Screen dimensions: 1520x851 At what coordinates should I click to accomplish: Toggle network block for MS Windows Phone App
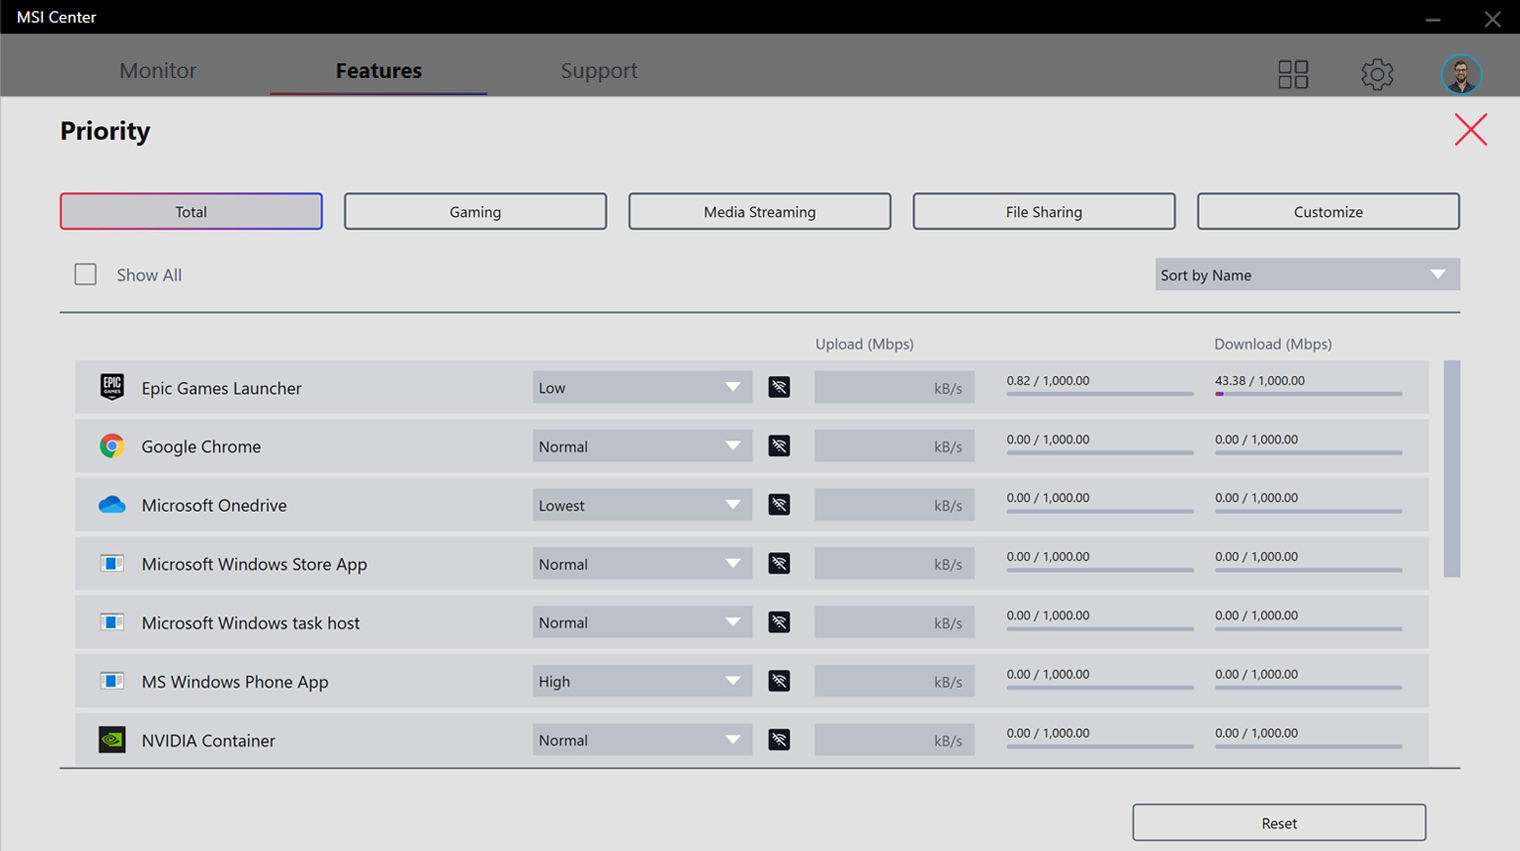pos(779,681)
